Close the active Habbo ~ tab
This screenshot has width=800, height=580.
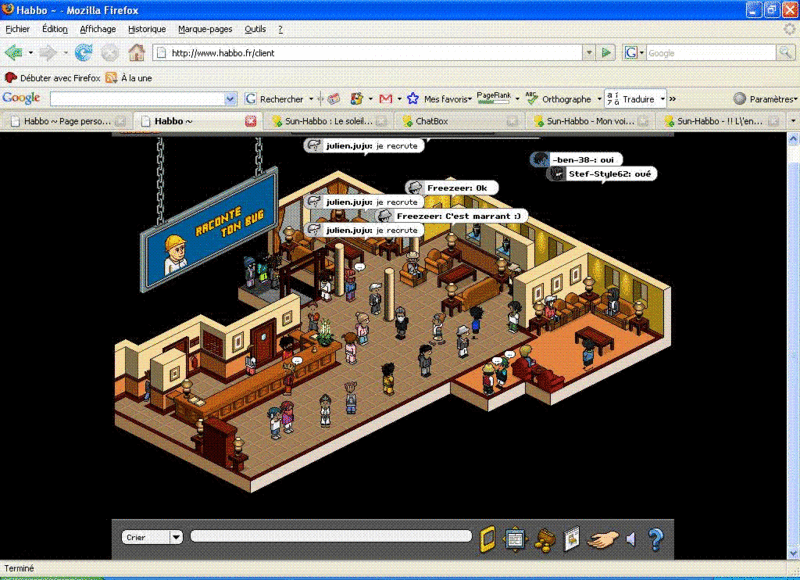pos(251,121)
